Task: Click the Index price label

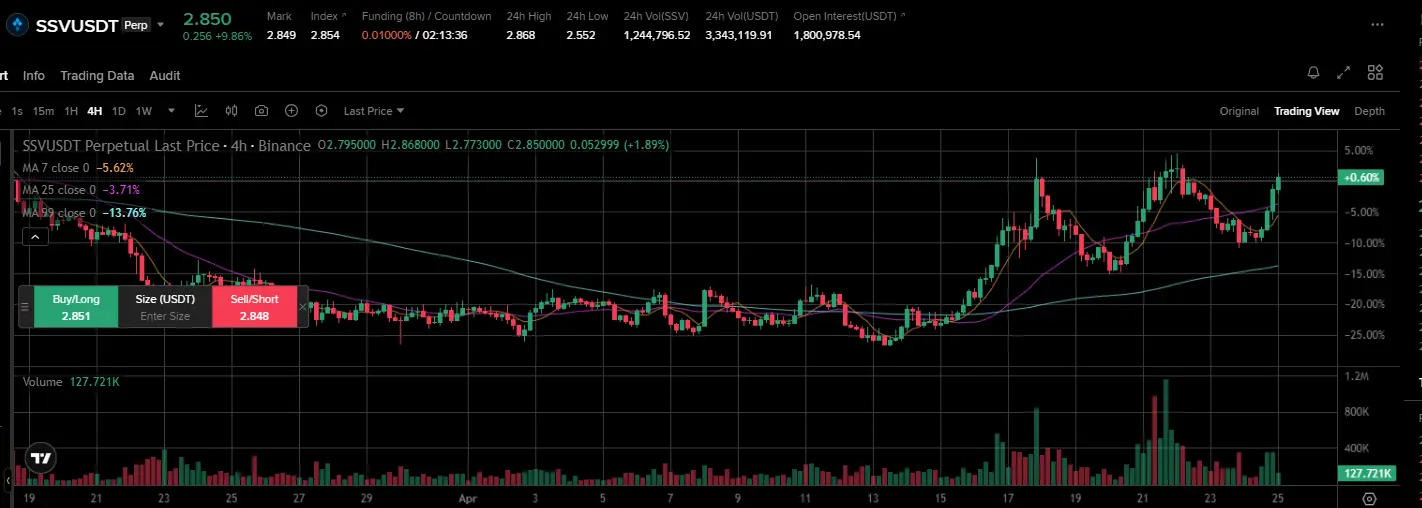Action: point(324,16)
